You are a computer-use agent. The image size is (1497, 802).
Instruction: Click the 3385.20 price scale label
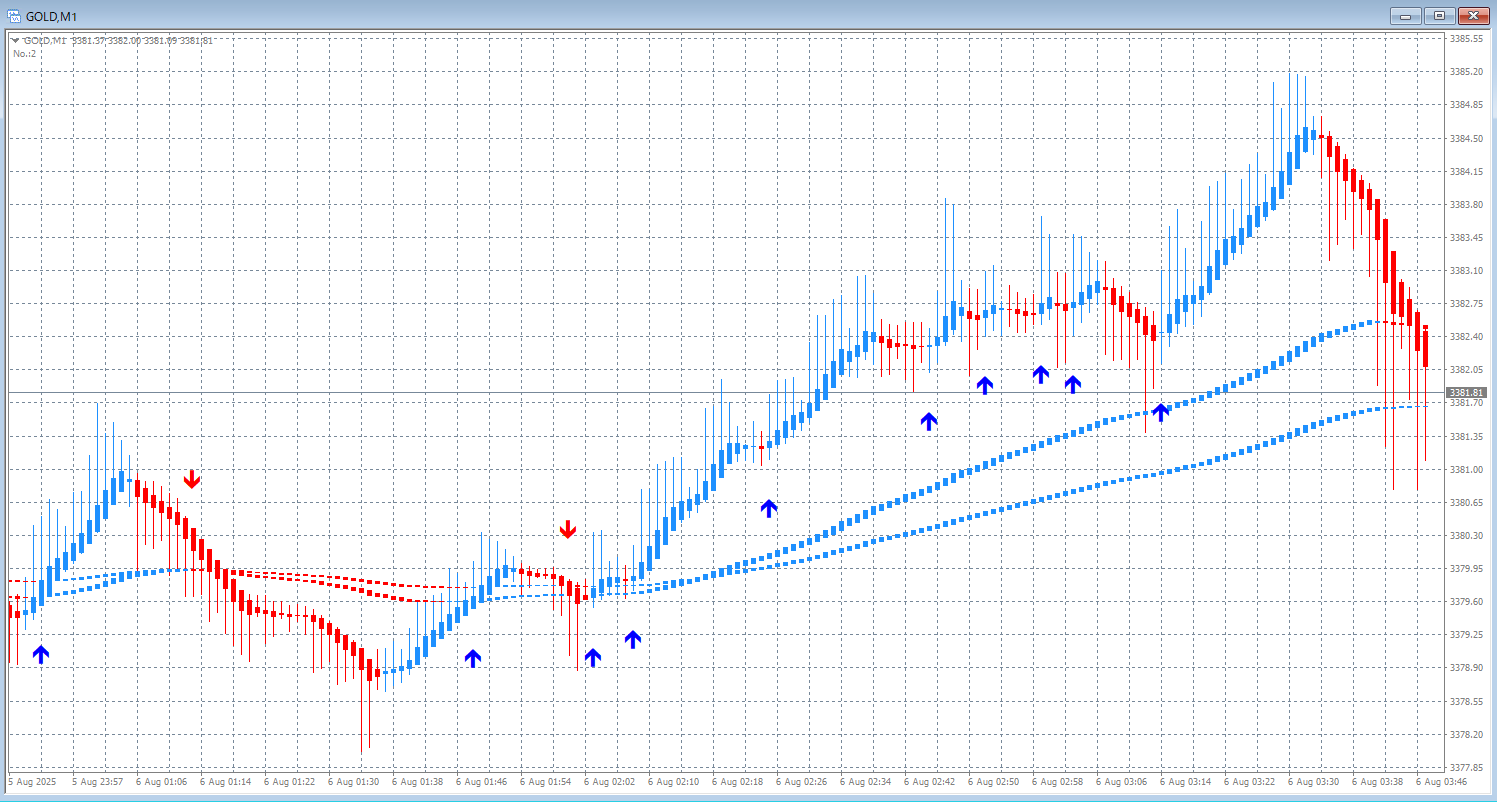[1466, 72]
